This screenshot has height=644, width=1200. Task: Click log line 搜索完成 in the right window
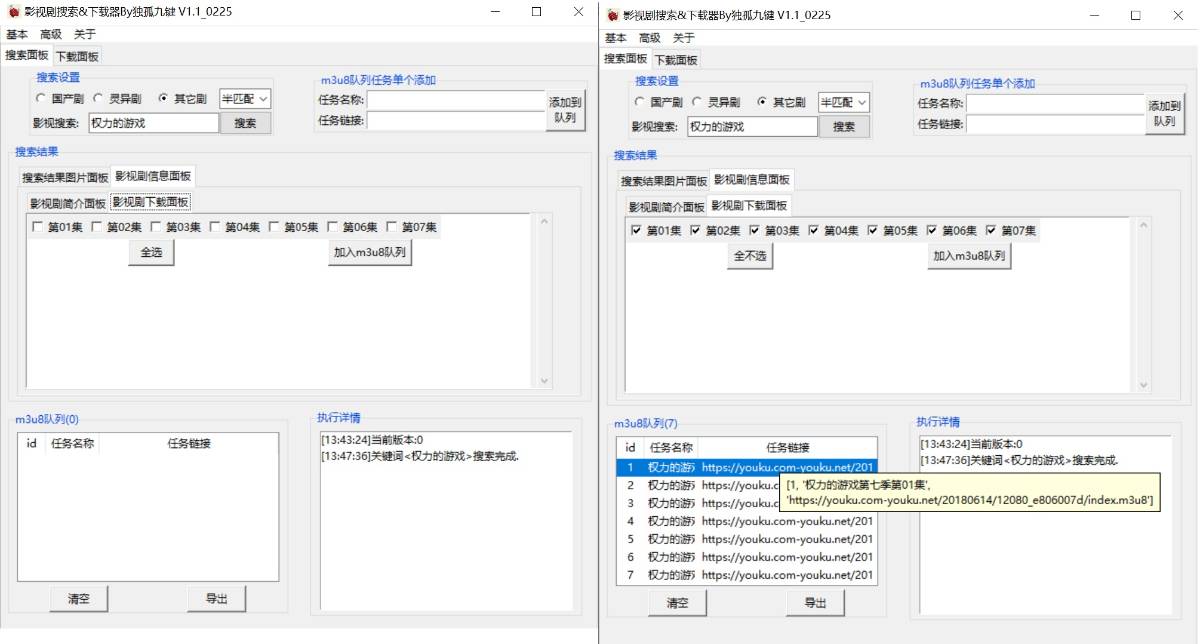(x=1019, y=460)
